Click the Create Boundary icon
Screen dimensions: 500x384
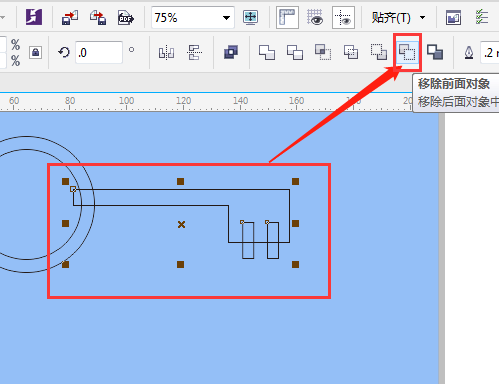[435, 52]
